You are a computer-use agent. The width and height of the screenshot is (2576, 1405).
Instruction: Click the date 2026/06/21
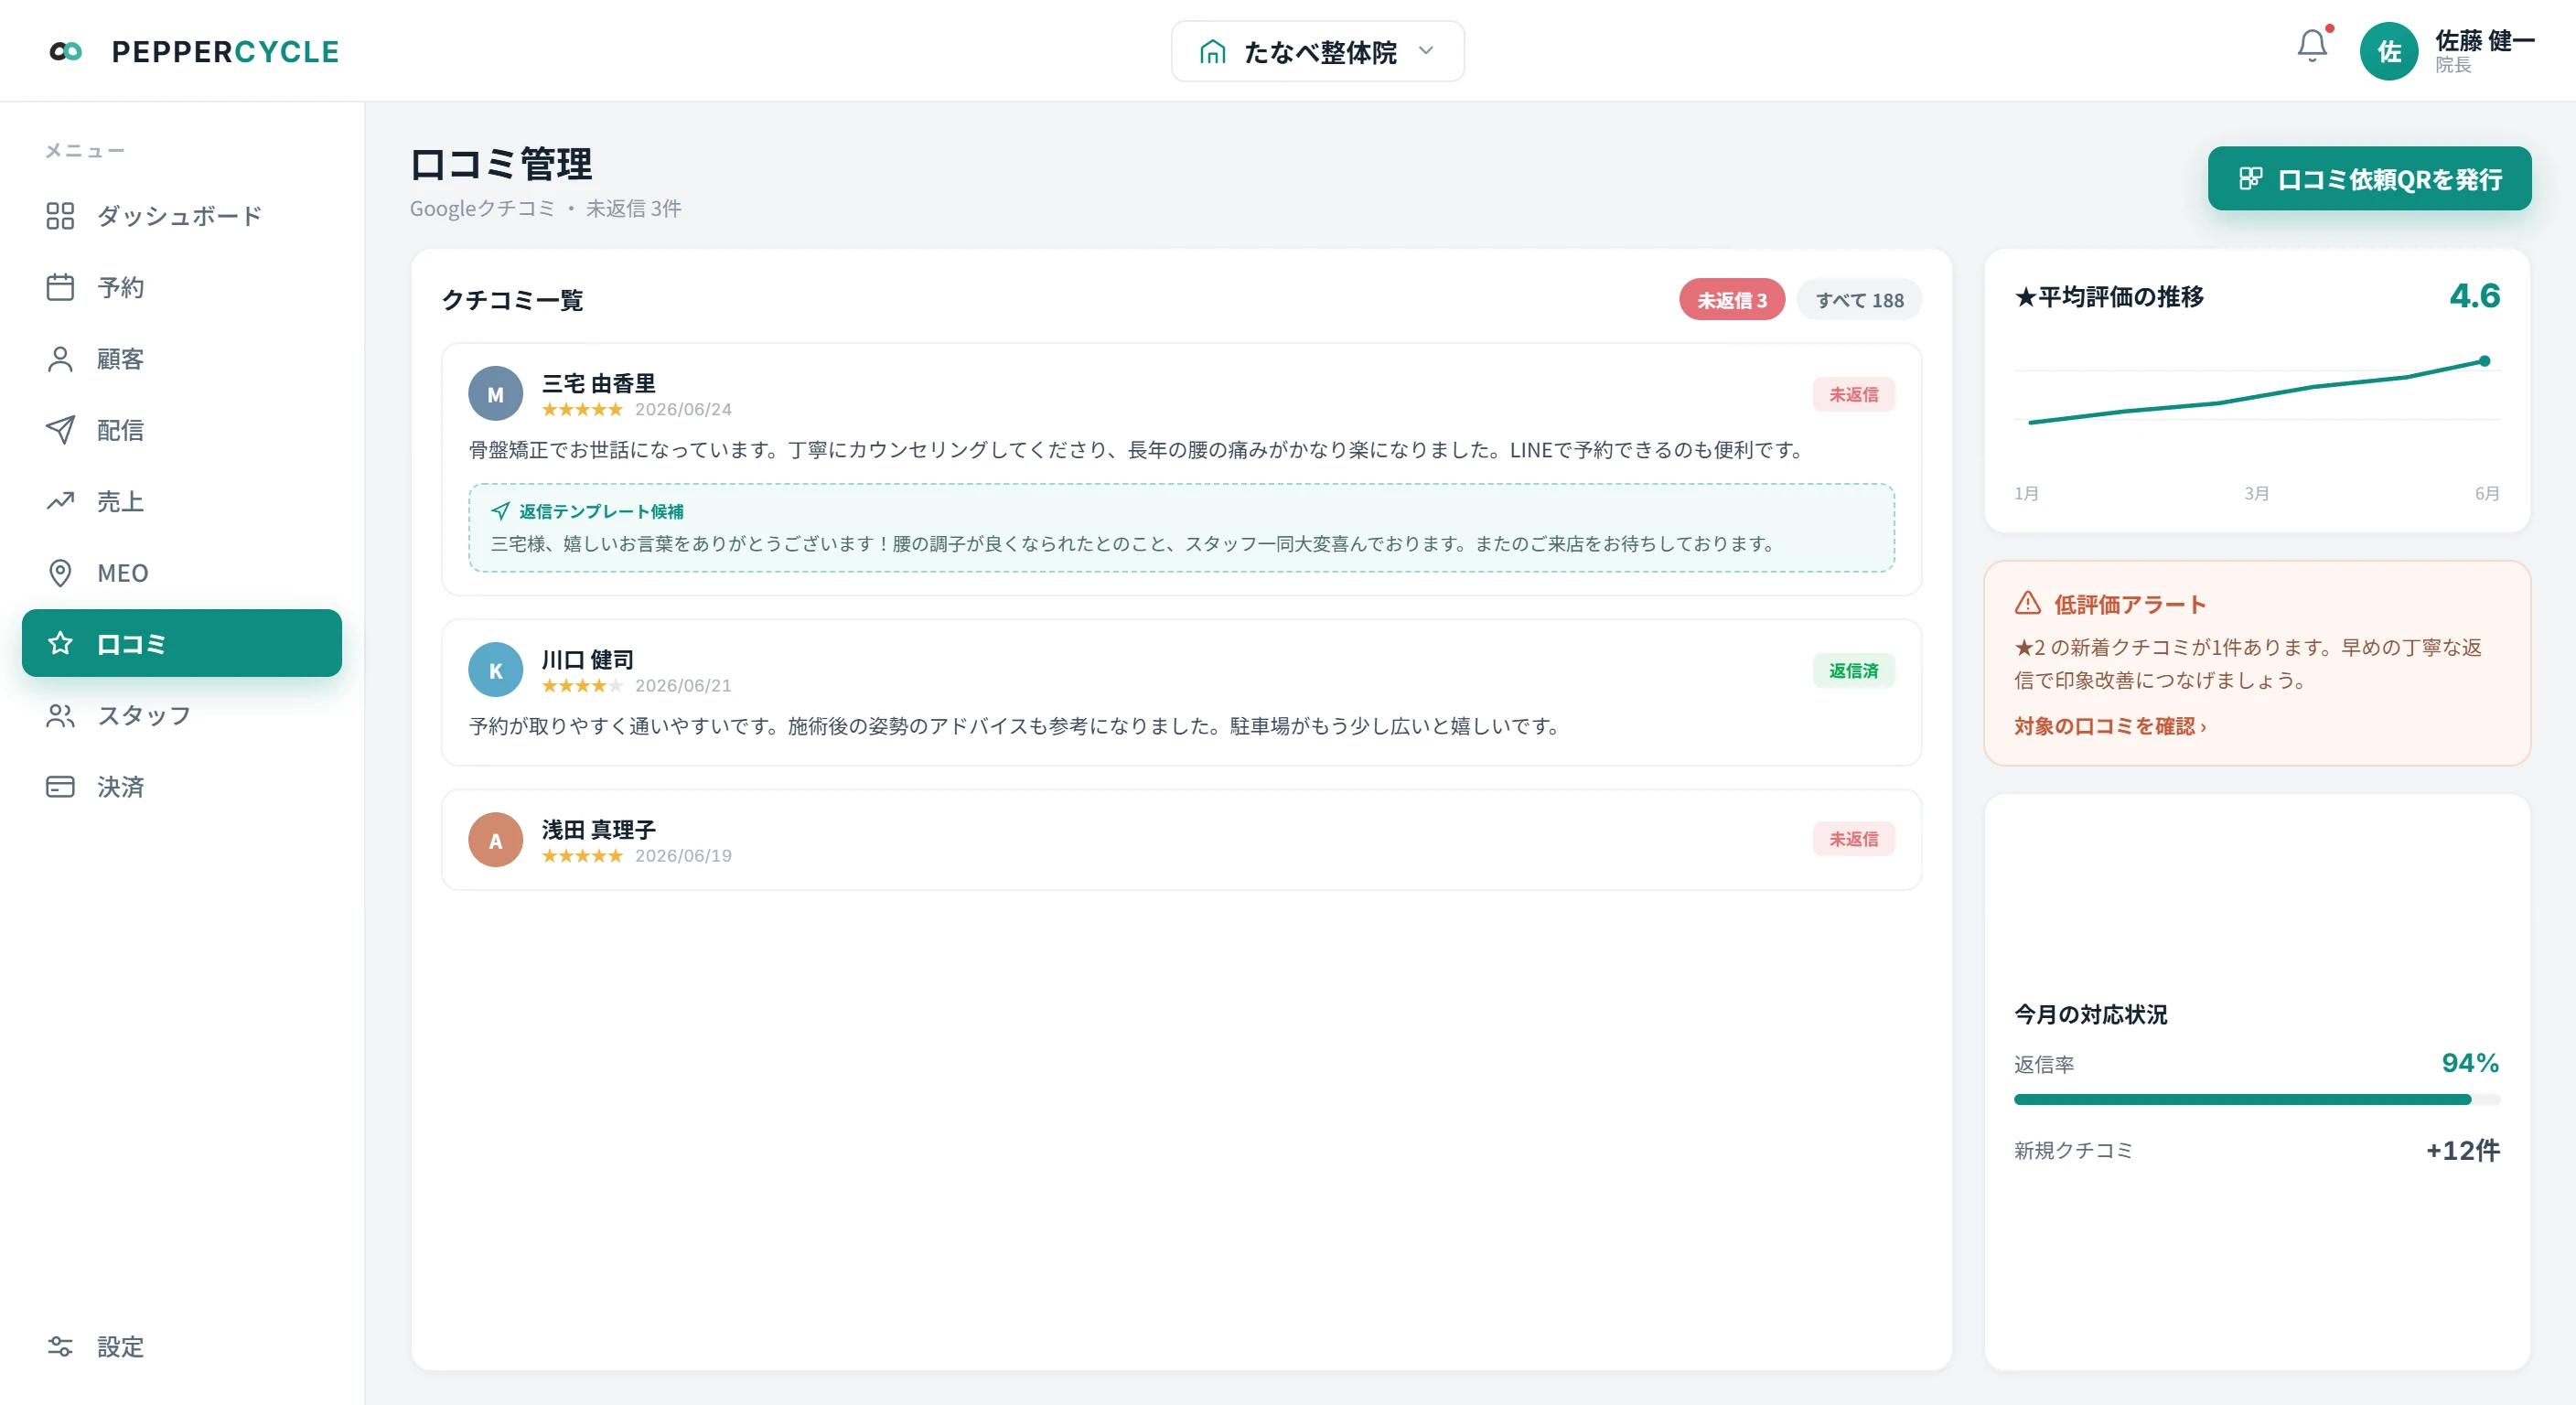683,685
